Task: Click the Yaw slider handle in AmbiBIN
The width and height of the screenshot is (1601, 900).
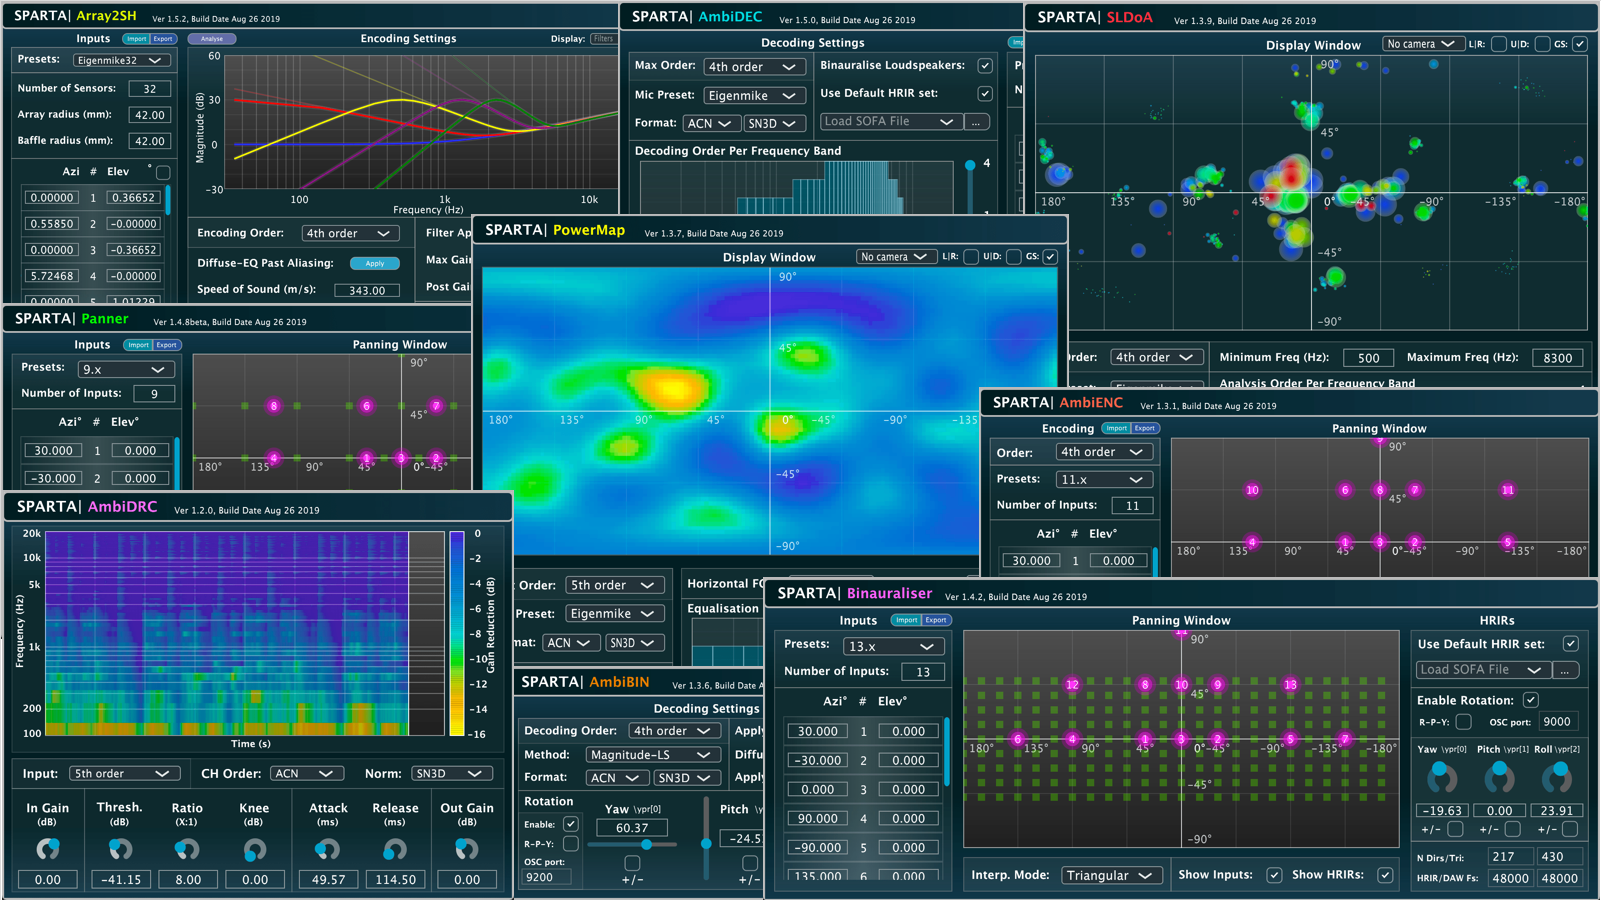Action: 647,845
